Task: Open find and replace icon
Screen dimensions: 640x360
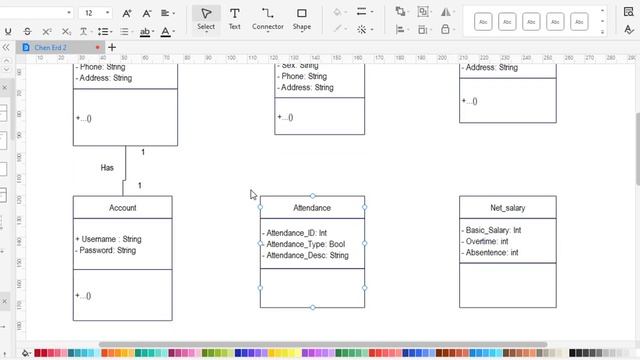Action: 629,12
